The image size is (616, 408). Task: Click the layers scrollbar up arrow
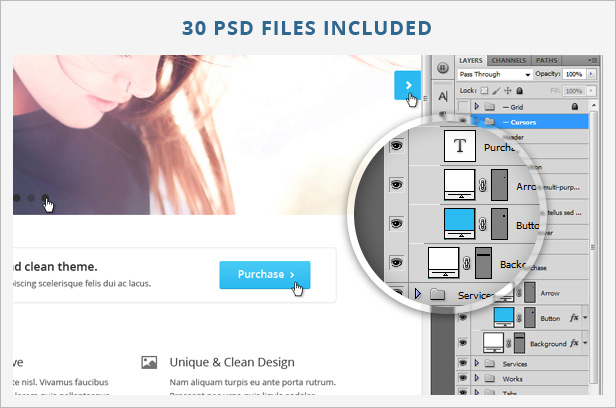pos(594,106)
